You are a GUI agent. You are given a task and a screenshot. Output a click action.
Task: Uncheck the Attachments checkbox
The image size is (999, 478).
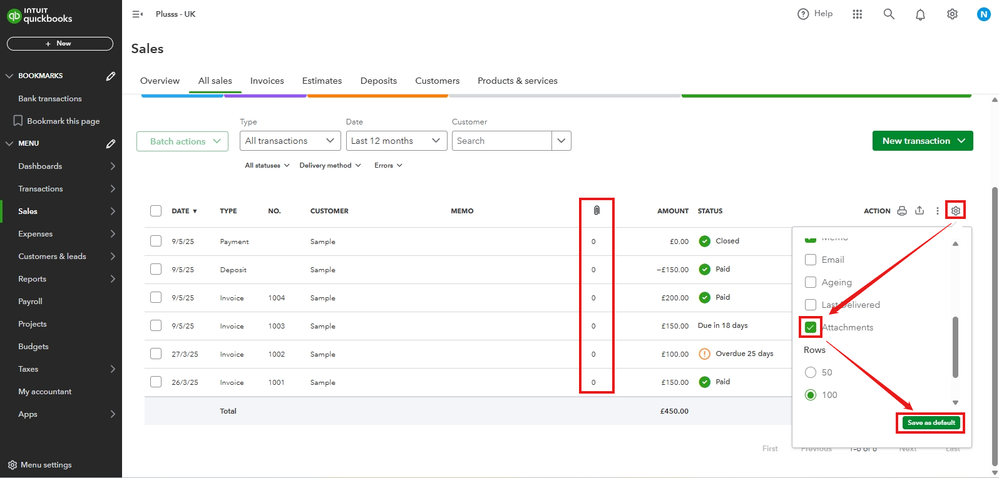(x=811, y=327)
